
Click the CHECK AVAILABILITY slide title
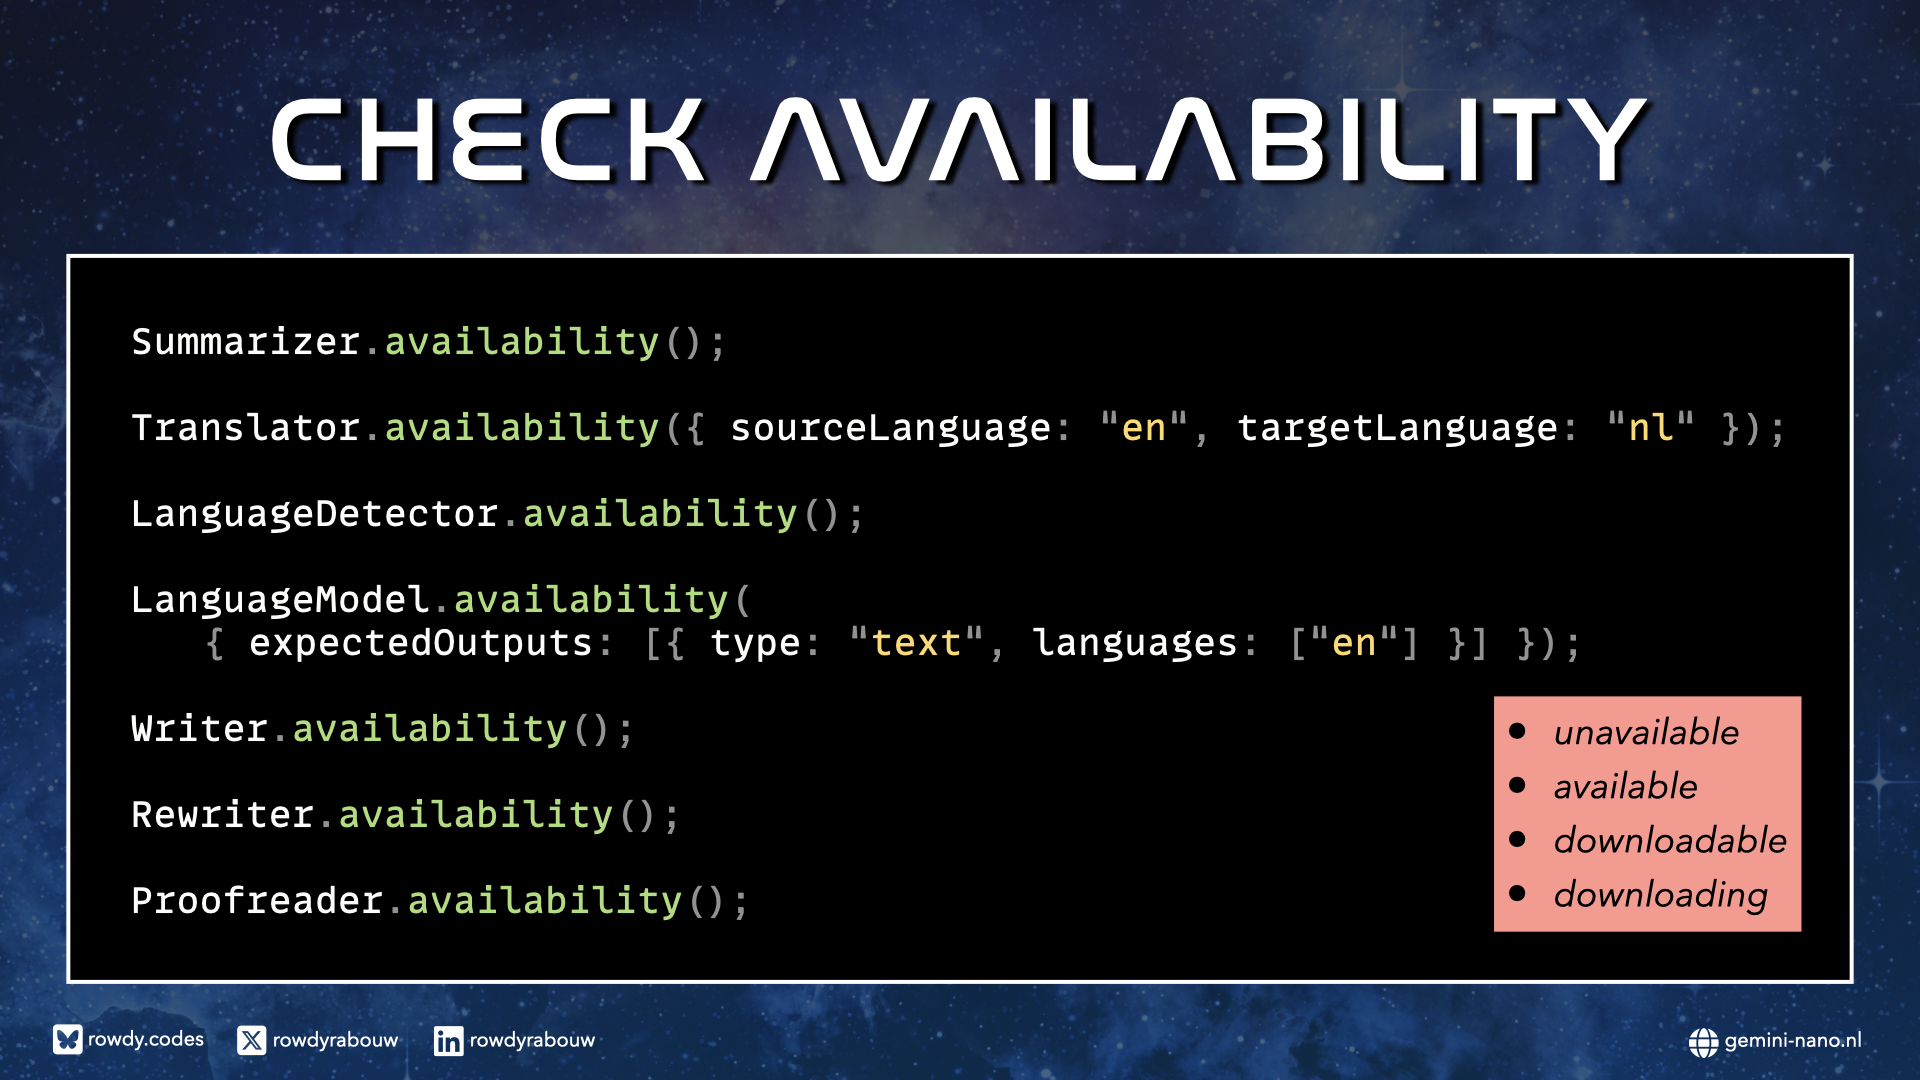958,140
